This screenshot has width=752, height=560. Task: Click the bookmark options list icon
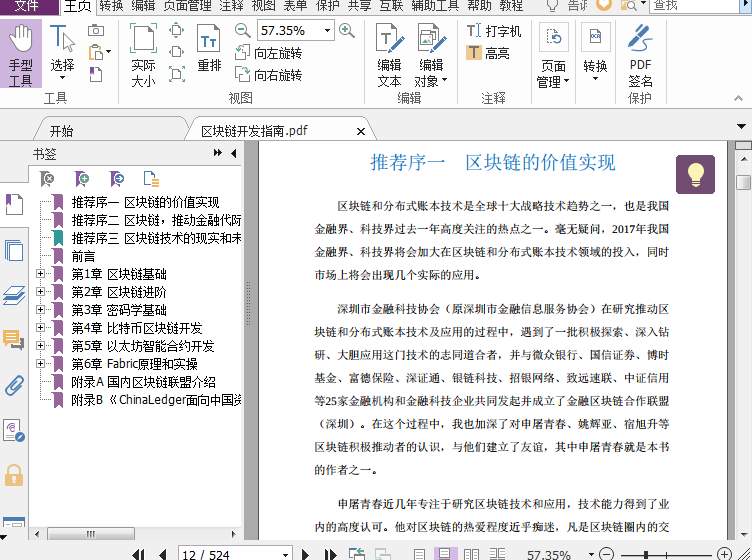click(x=152, y=179)
